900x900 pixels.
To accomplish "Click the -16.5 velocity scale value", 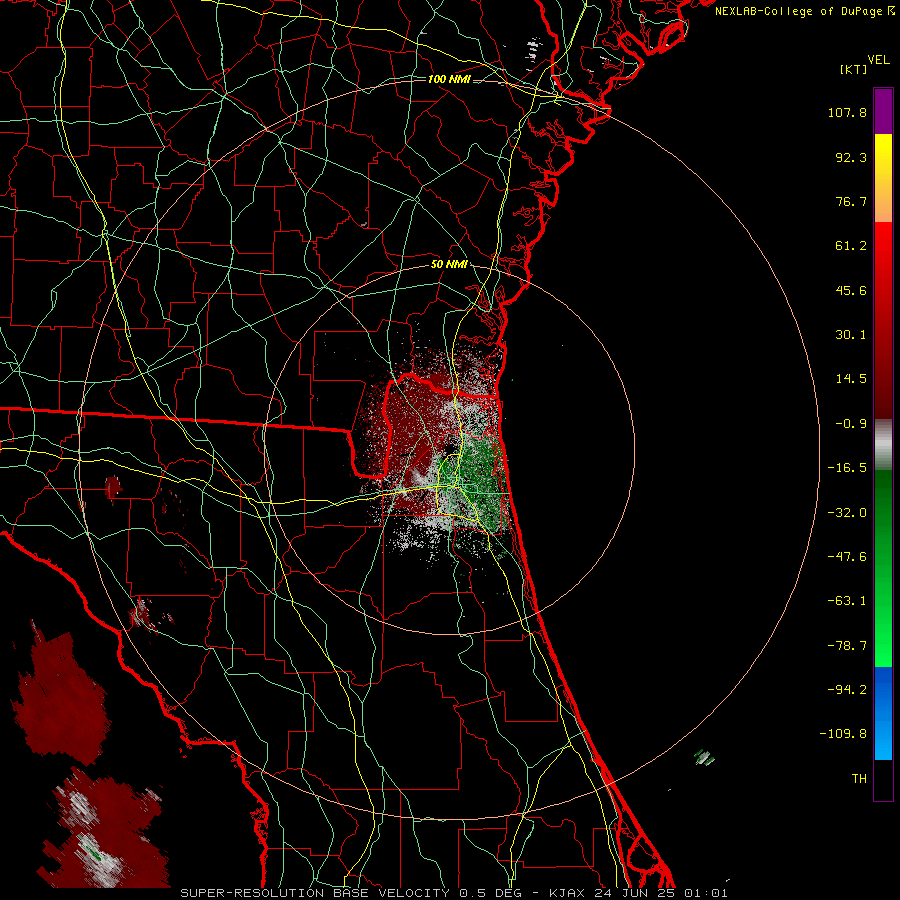I will point(847,468).
